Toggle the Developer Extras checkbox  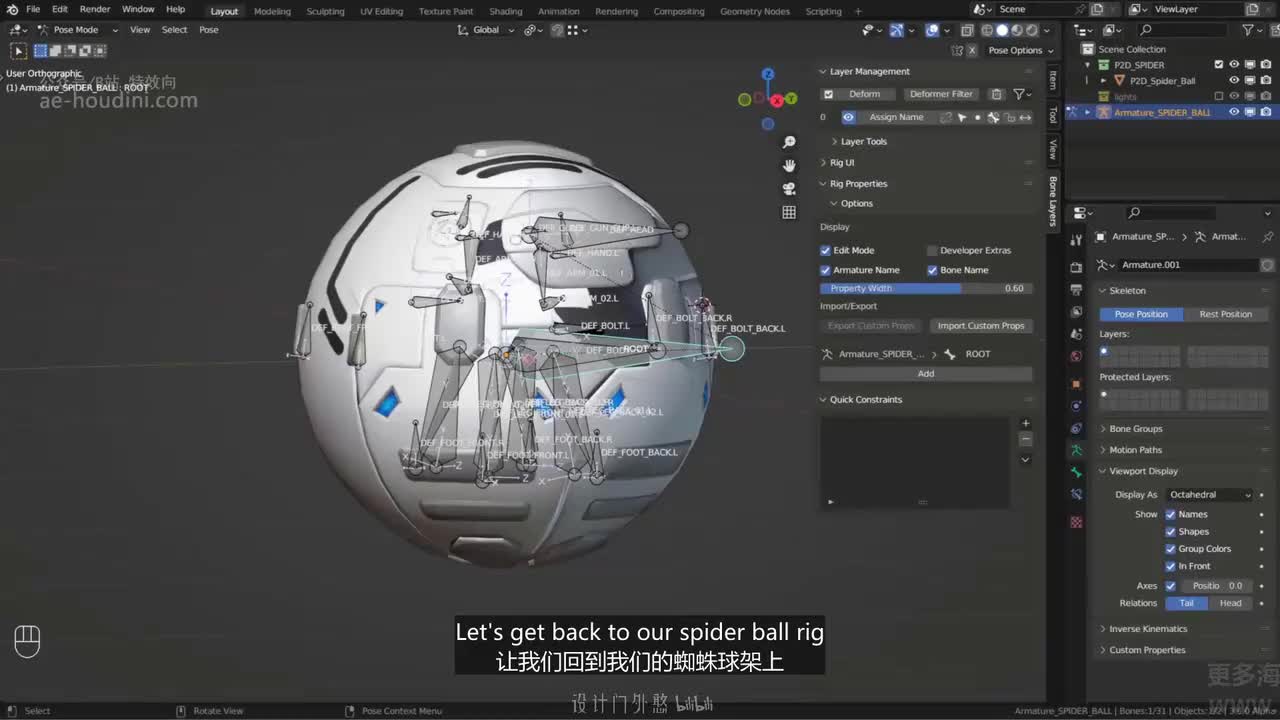(932, 250)
